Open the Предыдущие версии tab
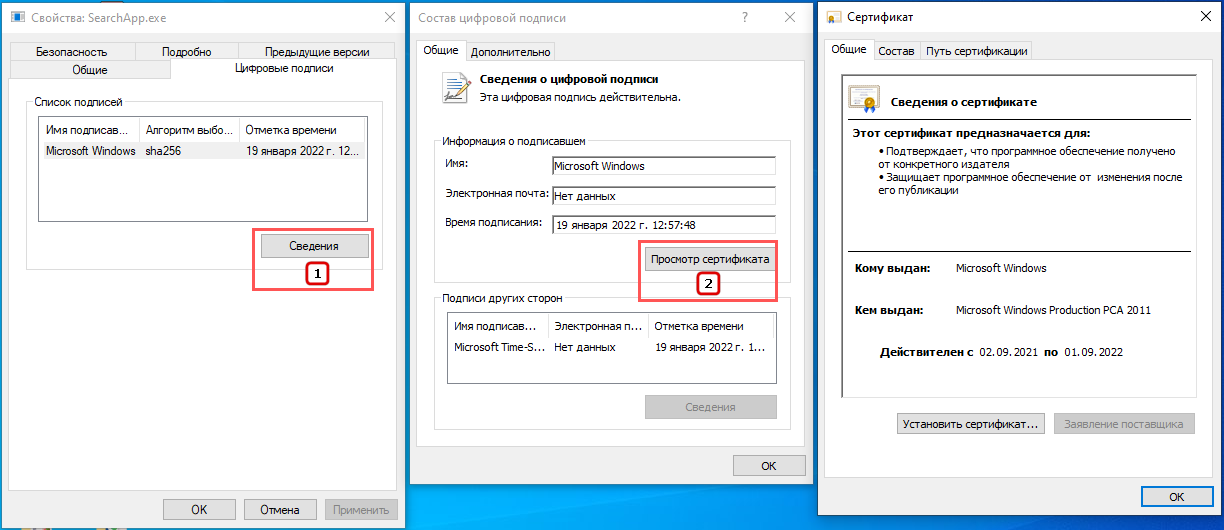The width and height of the screenshot is (1224, 530). click(x=317, y=52)
